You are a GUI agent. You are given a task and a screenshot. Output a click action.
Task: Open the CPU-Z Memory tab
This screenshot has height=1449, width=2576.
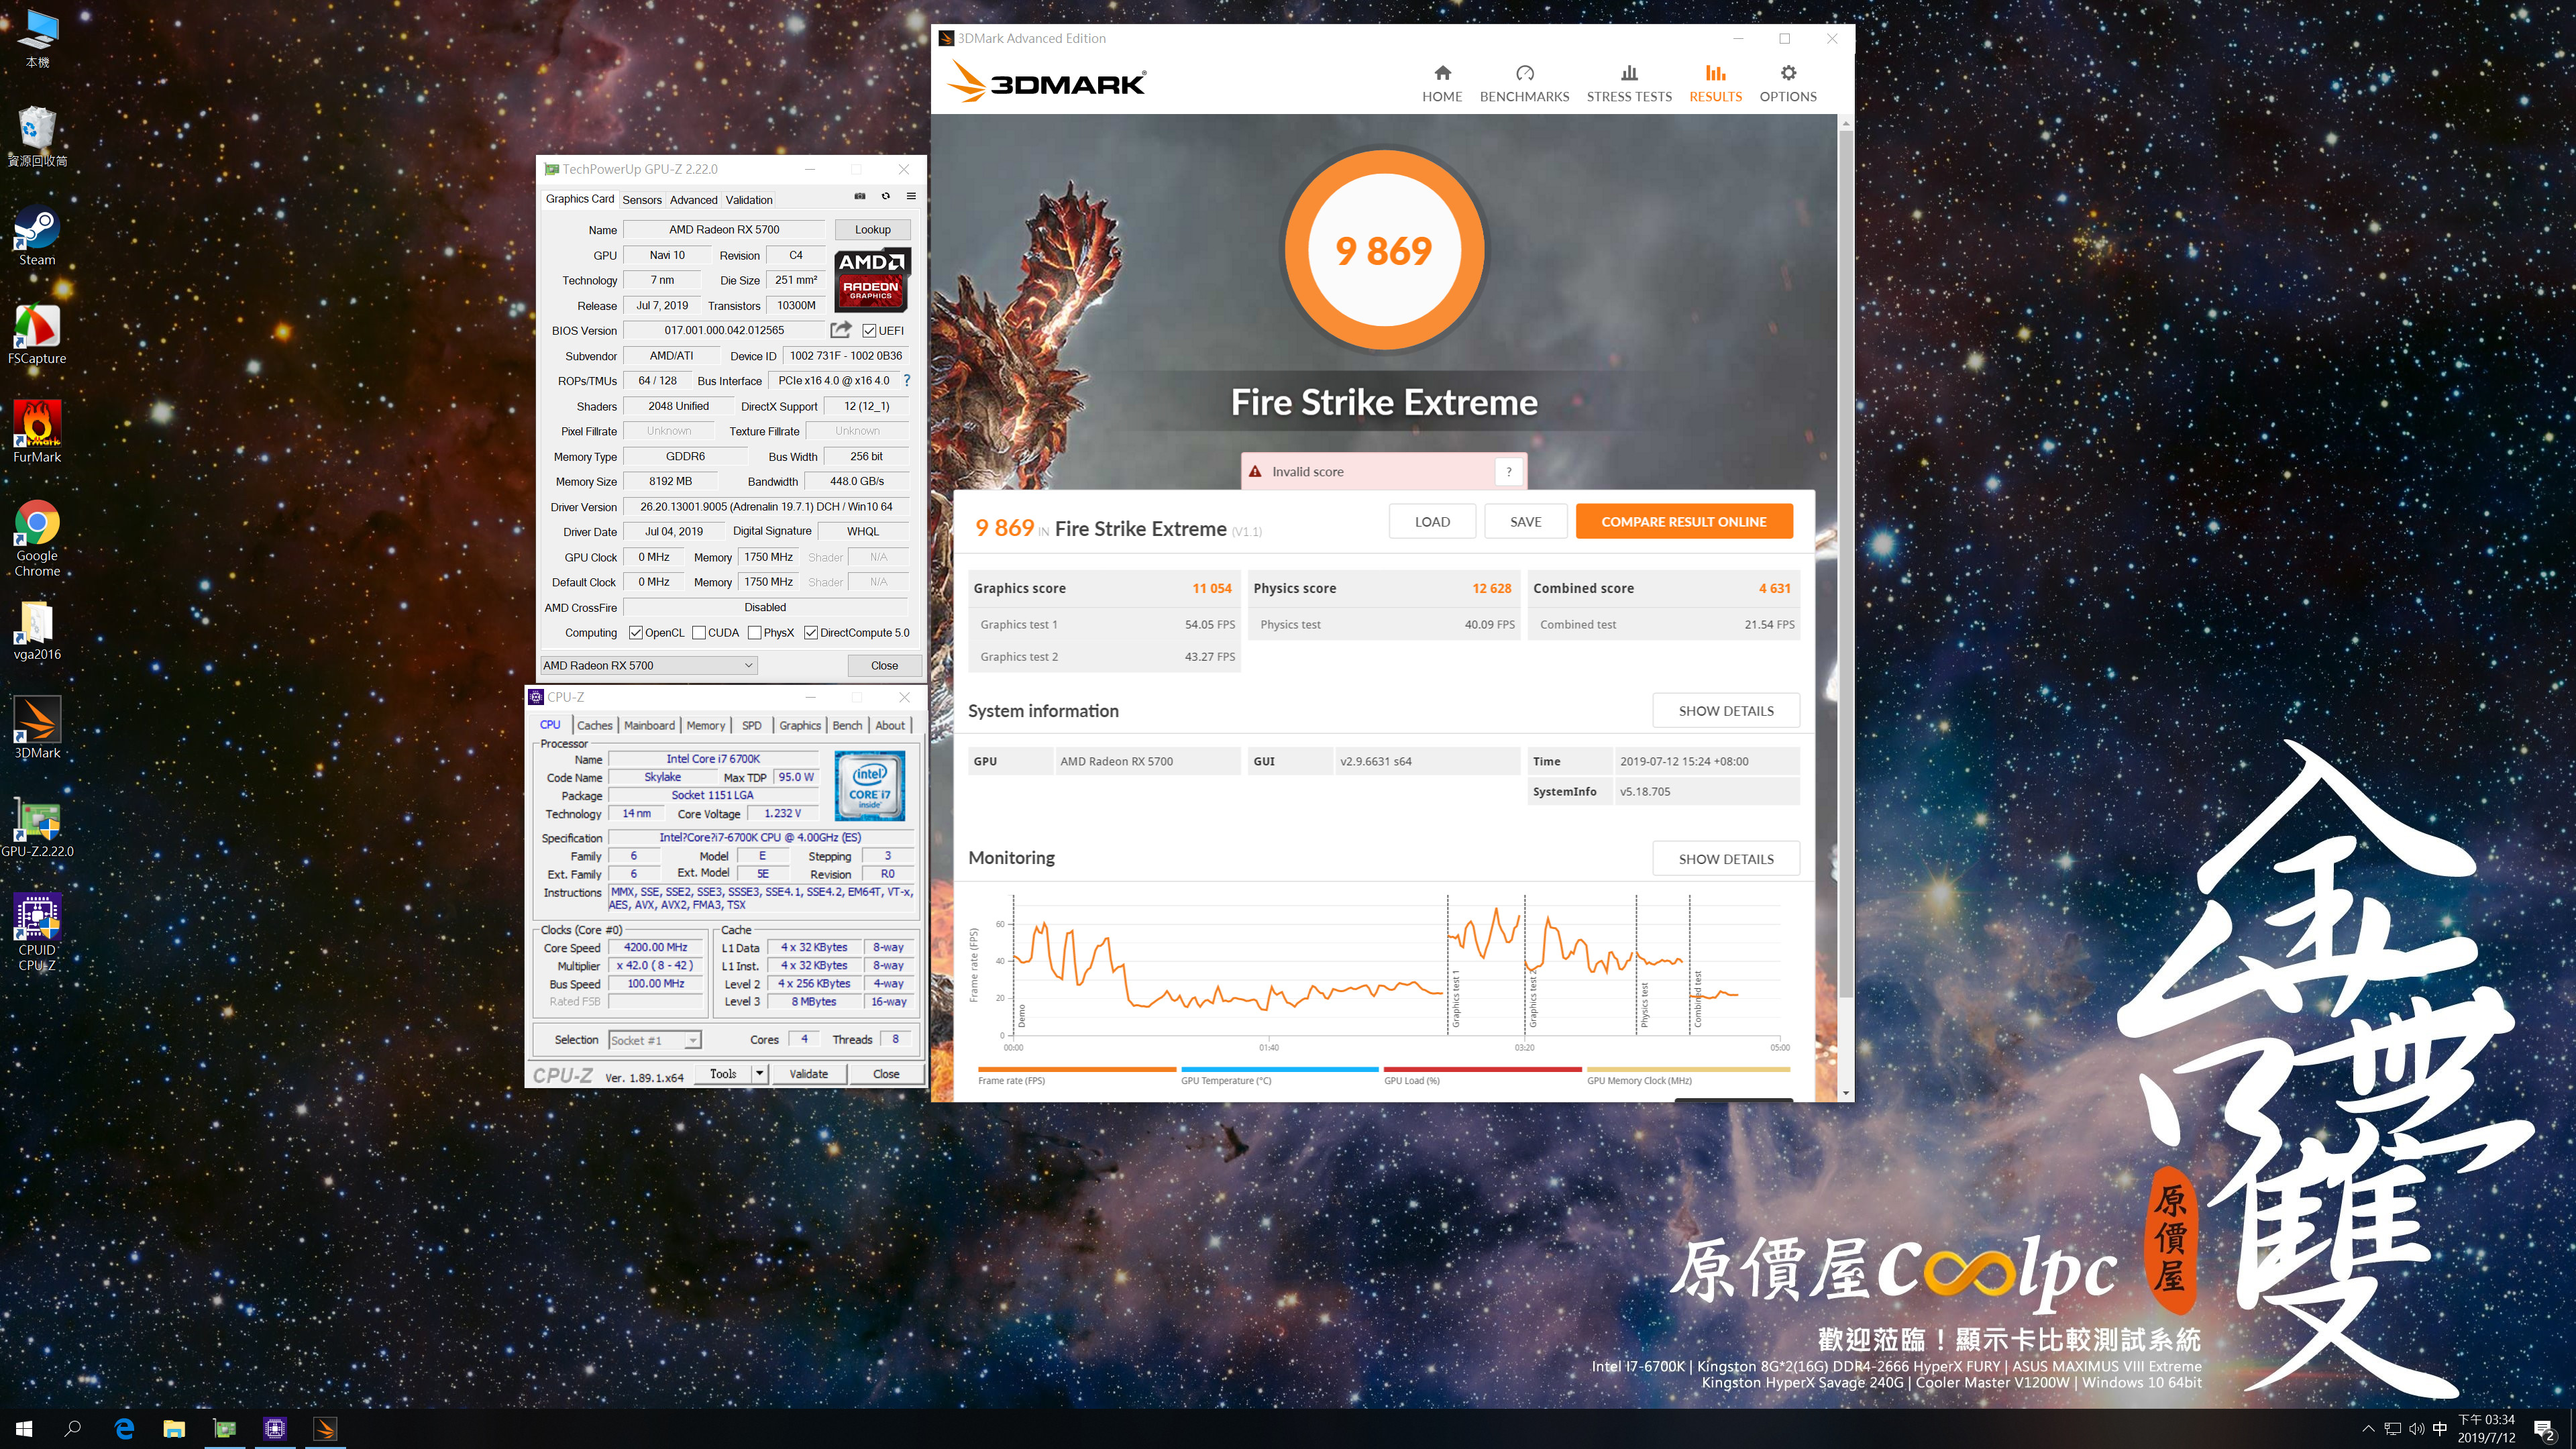click(x=705, y=725)
